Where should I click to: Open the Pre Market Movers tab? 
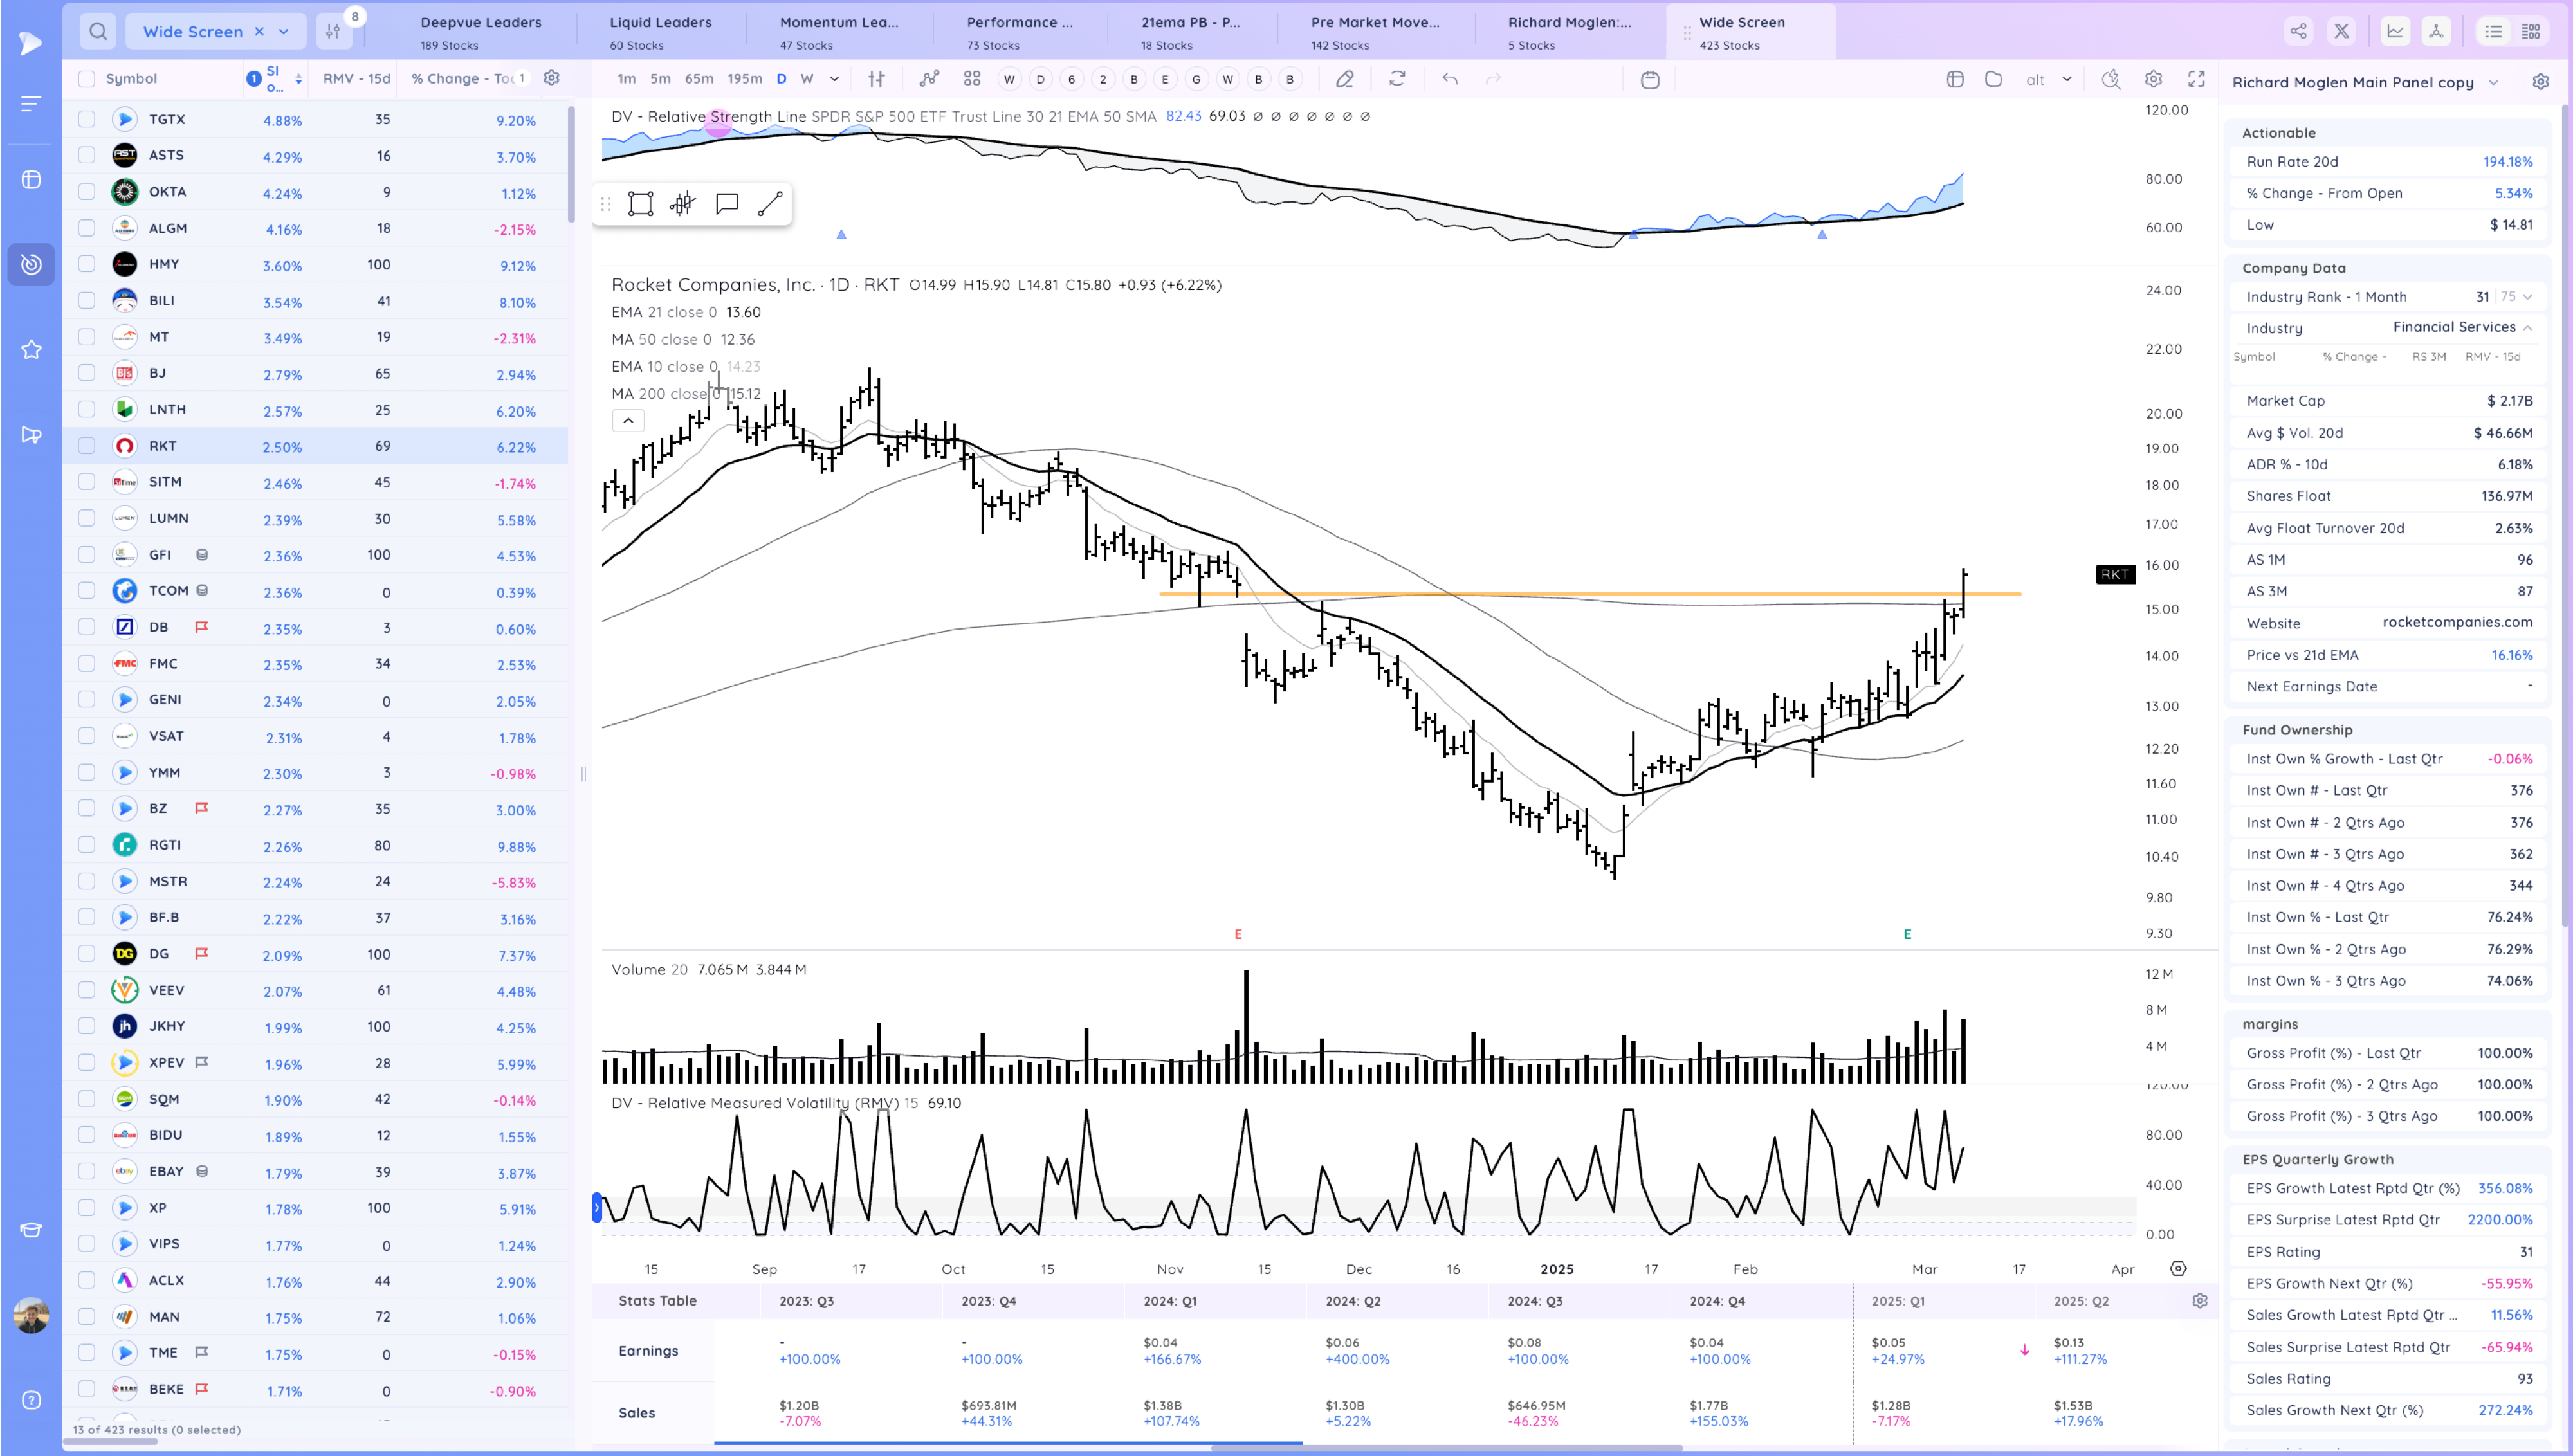1376,32
